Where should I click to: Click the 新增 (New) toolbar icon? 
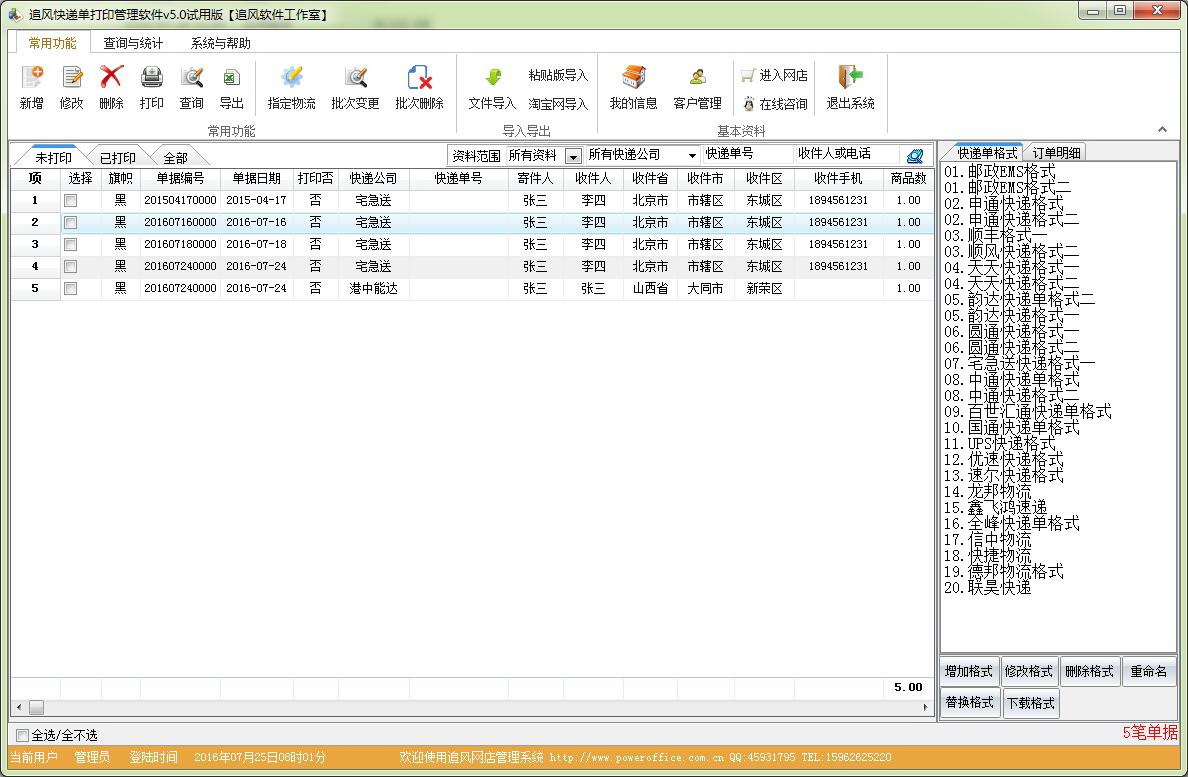click(32, 78)
